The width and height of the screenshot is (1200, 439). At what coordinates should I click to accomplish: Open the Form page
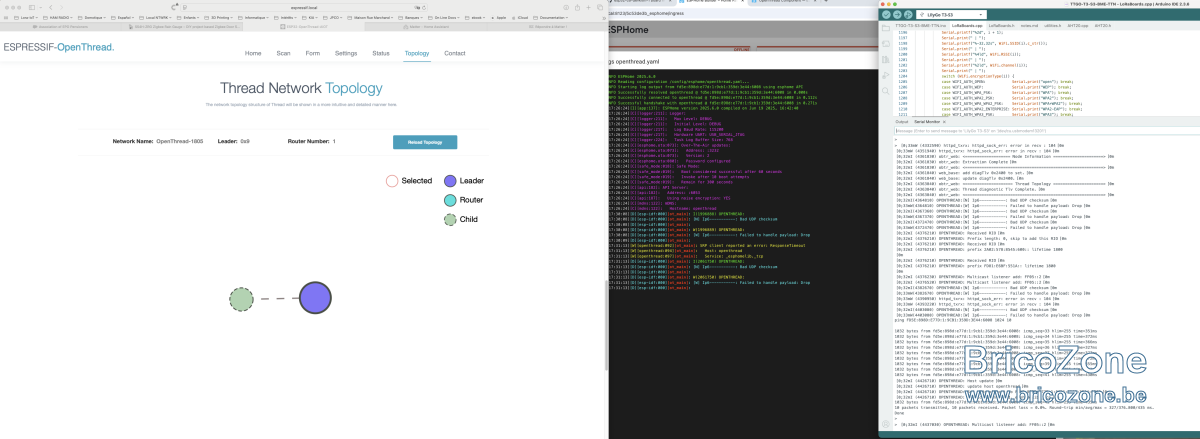[313, 53]
